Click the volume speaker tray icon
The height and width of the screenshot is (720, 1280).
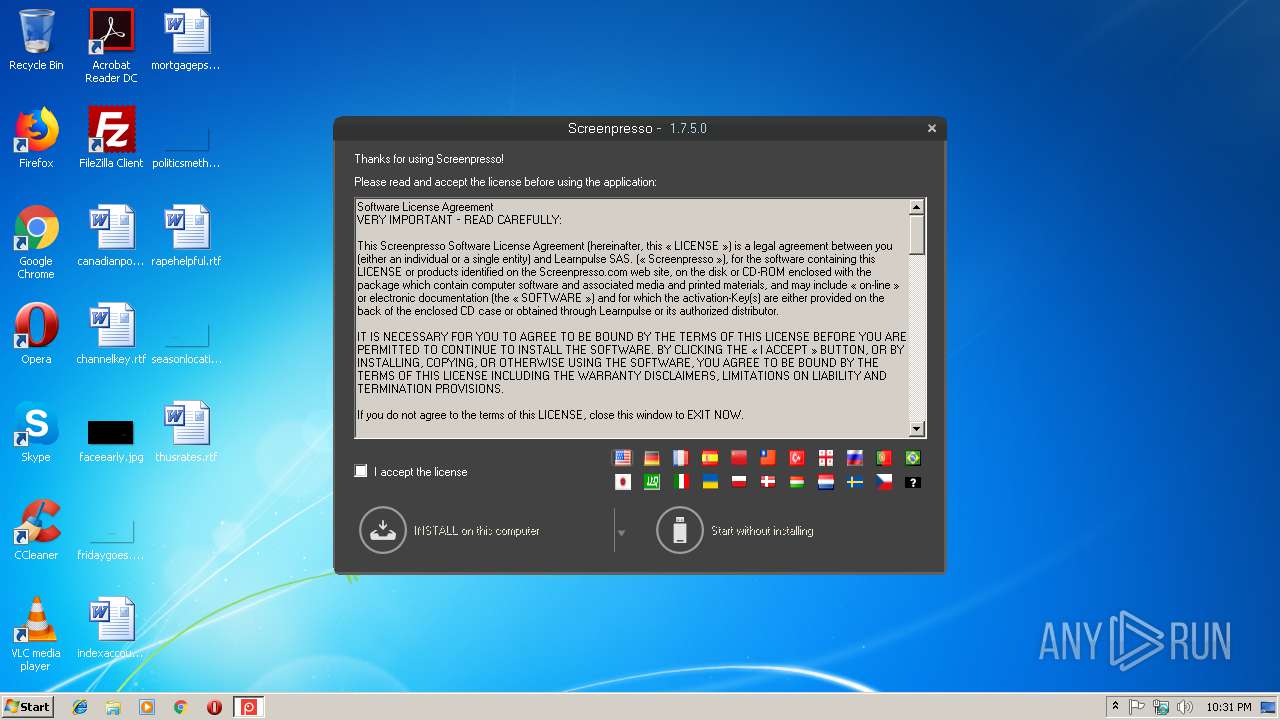1185,707
